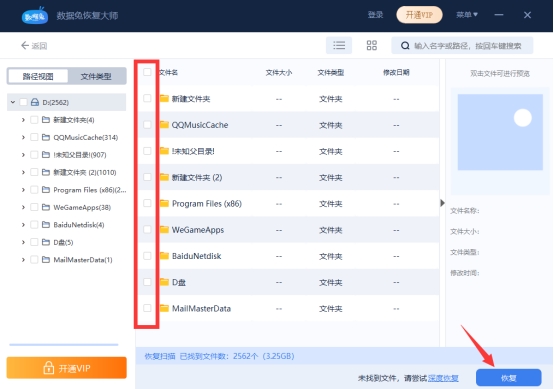554x389 pixels.
Task: Click folder icon of 新建文件夹 row in file list
Action: click(164, 98)
